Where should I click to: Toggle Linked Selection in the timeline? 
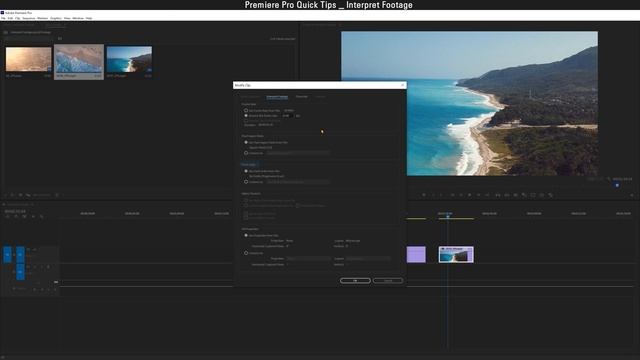(24, 216)
